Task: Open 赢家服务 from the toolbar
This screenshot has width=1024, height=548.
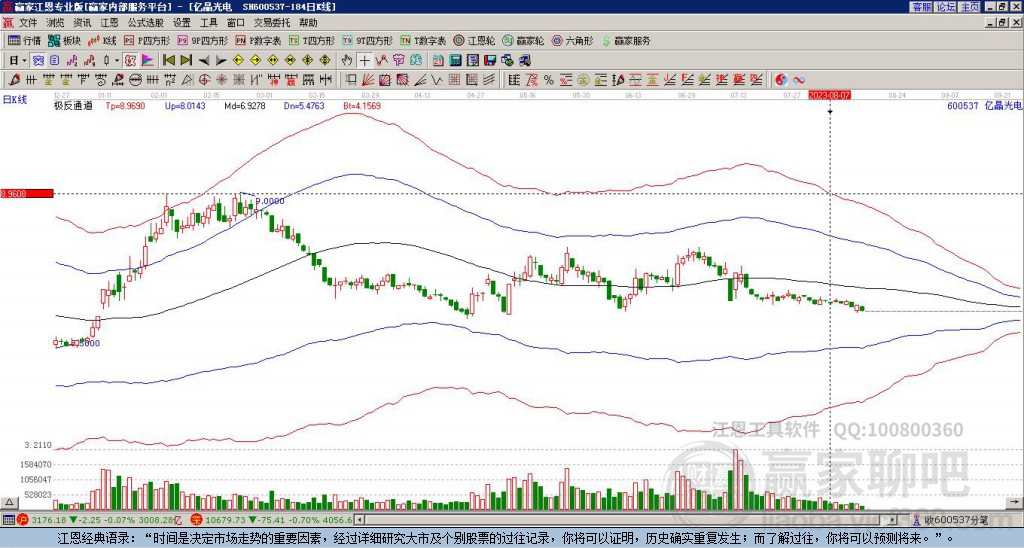Action: point(626,40)
